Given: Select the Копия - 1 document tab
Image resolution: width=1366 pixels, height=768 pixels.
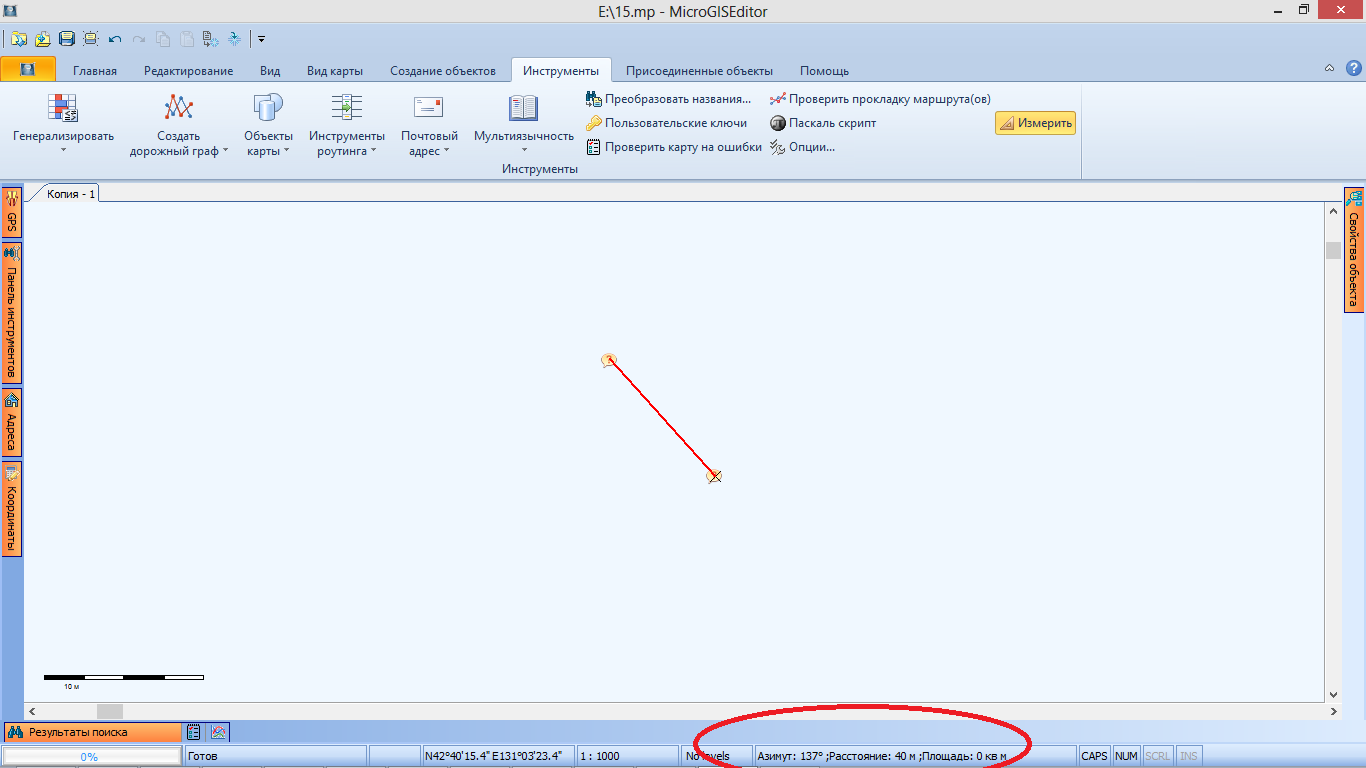Looking at the screenshot, I should 71,193.
